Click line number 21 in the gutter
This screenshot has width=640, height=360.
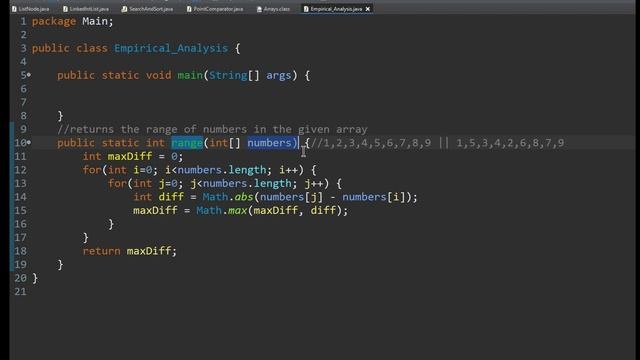coord(20,291)
